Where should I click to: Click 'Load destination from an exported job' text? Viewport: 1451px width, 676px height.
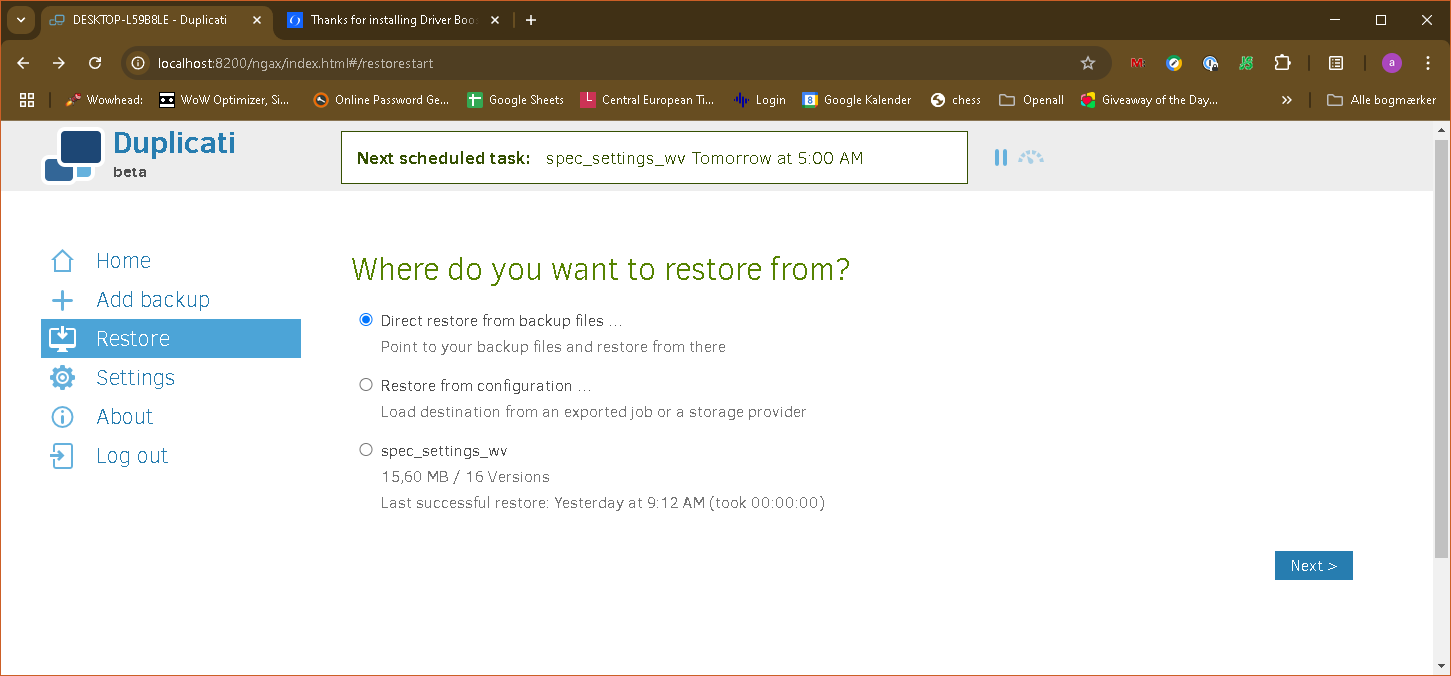tap(593, 412)
